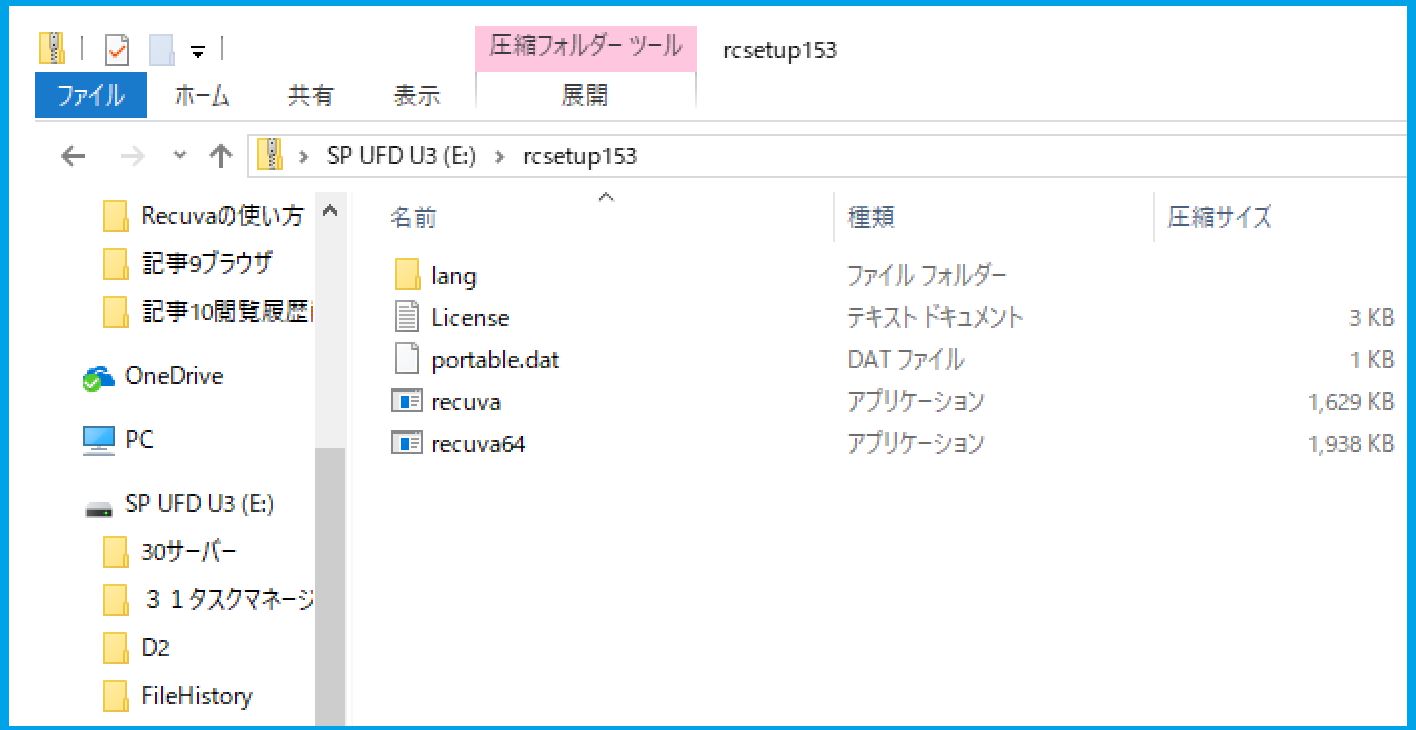Click the OneDrive cloud icon
The image size is (1416, 730).
pos(98,378)
